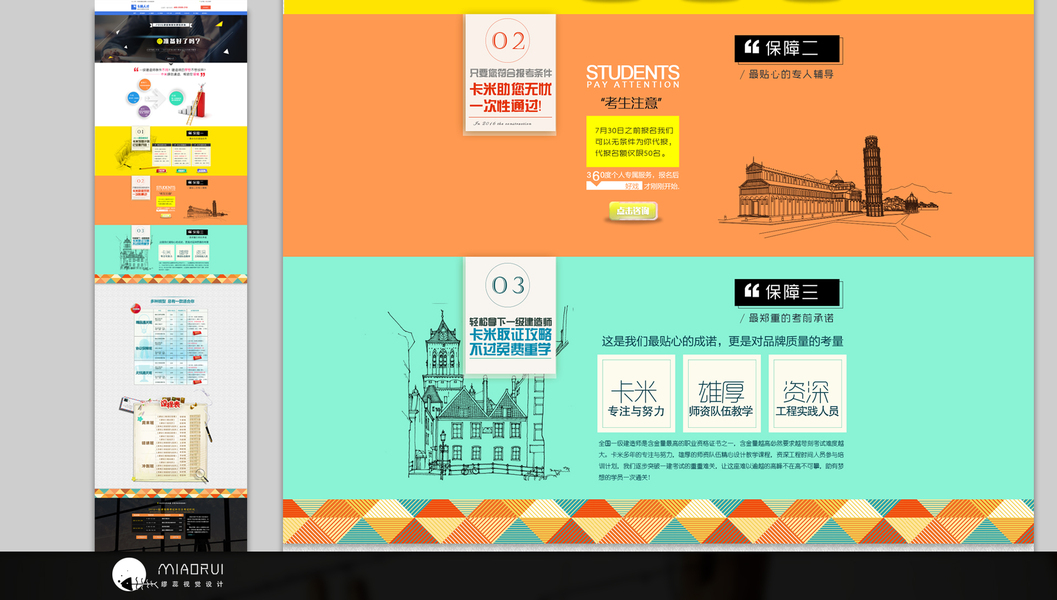This screenshot has width=1057, height=600.
Task: Open the yellow 01 section in thumbnail
Action: (x=171, y=151)
